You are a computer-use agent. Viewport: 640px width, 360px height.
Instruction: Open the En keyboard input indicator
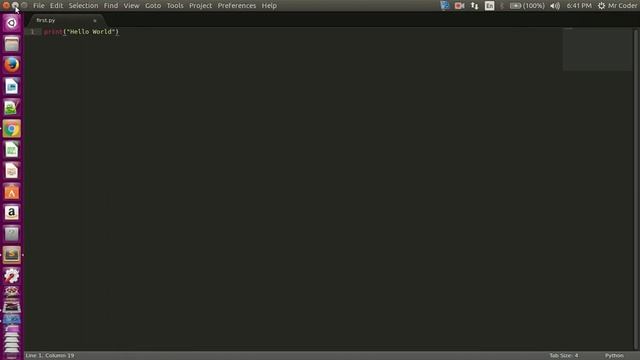[489, 6]
